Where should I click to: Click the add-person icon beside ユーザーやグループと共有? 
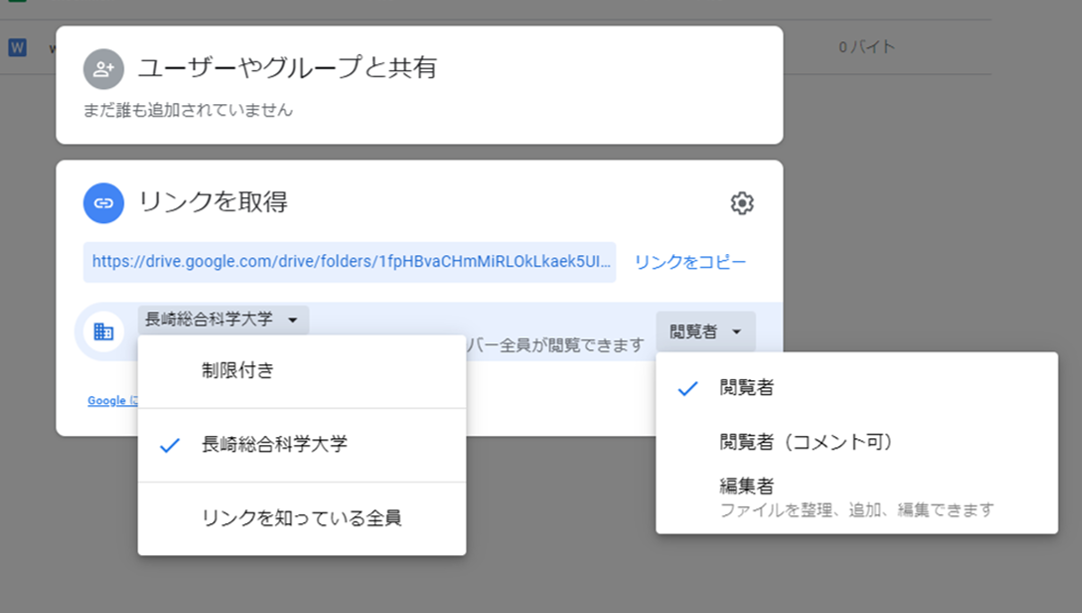pyautogui.click(x=104, y=69)
